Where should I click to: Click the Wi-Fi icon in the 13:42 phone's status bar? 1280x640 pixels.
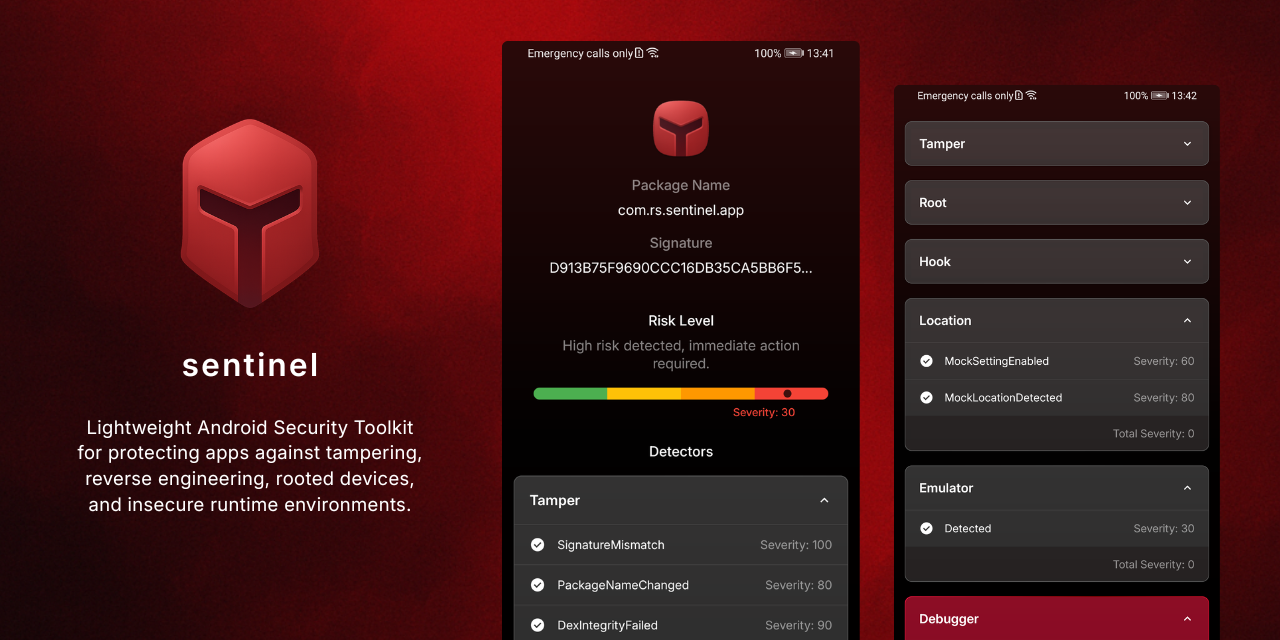click(x=1031, y=96)
